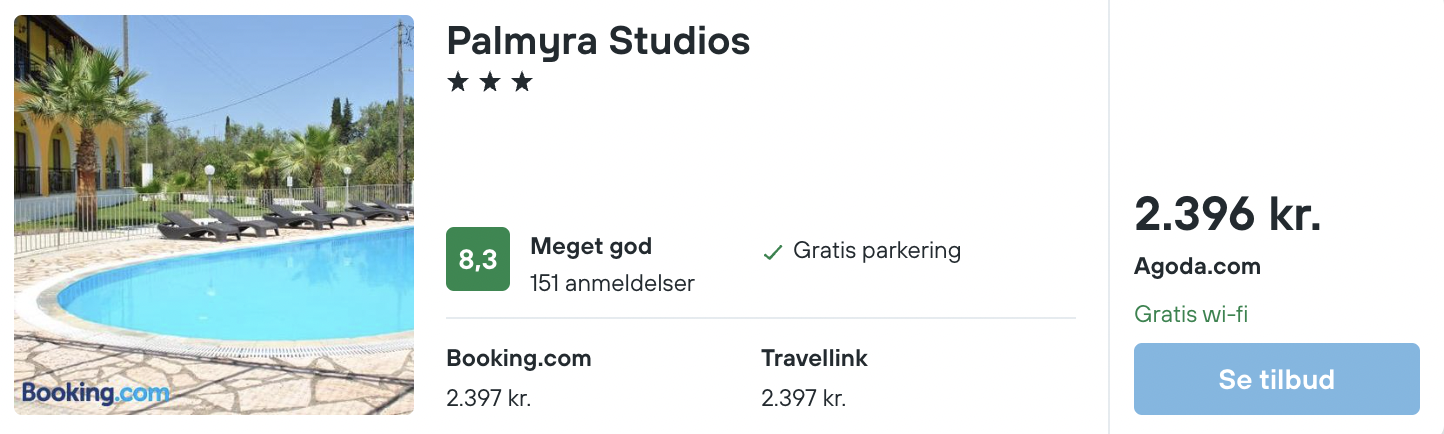View the Palmyra Studios pool photo
The width and height of the screenshot is (1444, 434).
[214, 215]
